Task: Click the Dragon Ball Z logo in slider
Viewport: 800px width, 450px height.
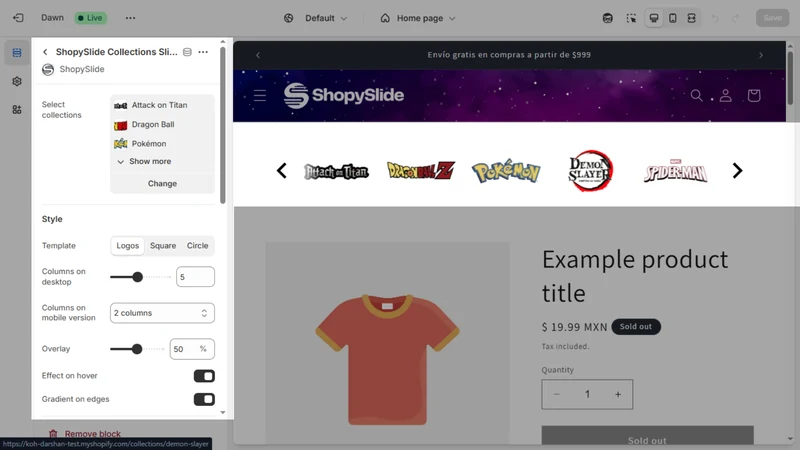Action: point(420,170)
